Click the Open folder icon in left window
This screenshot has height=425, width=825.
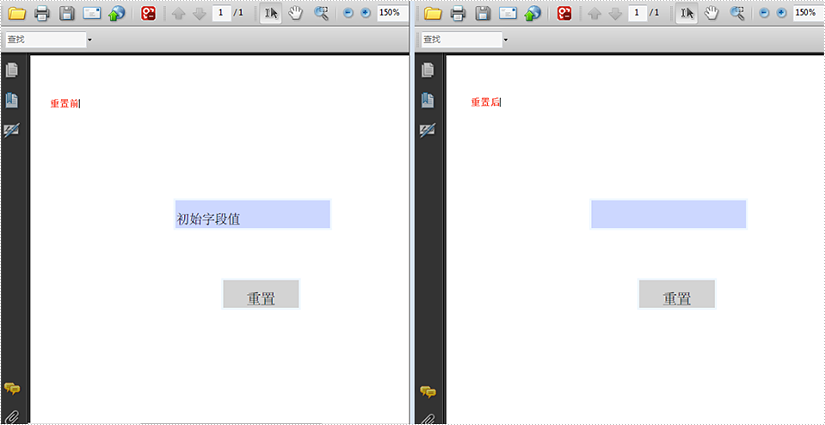(17, 13)
